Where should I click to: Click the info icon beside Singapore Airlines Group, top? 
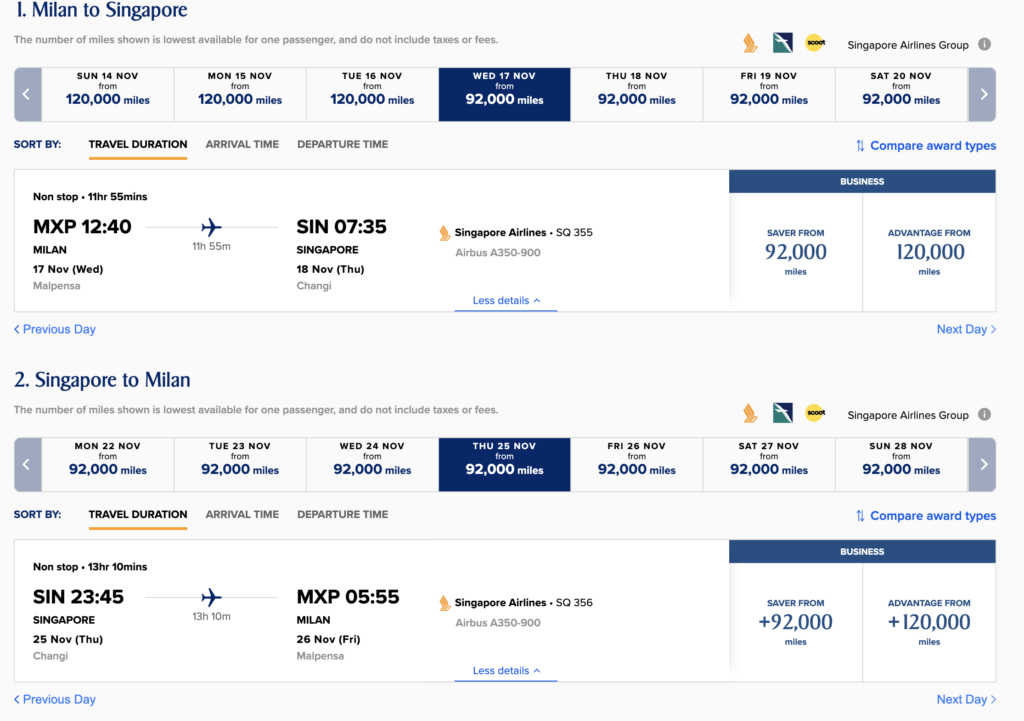click(x=984, y=44)
